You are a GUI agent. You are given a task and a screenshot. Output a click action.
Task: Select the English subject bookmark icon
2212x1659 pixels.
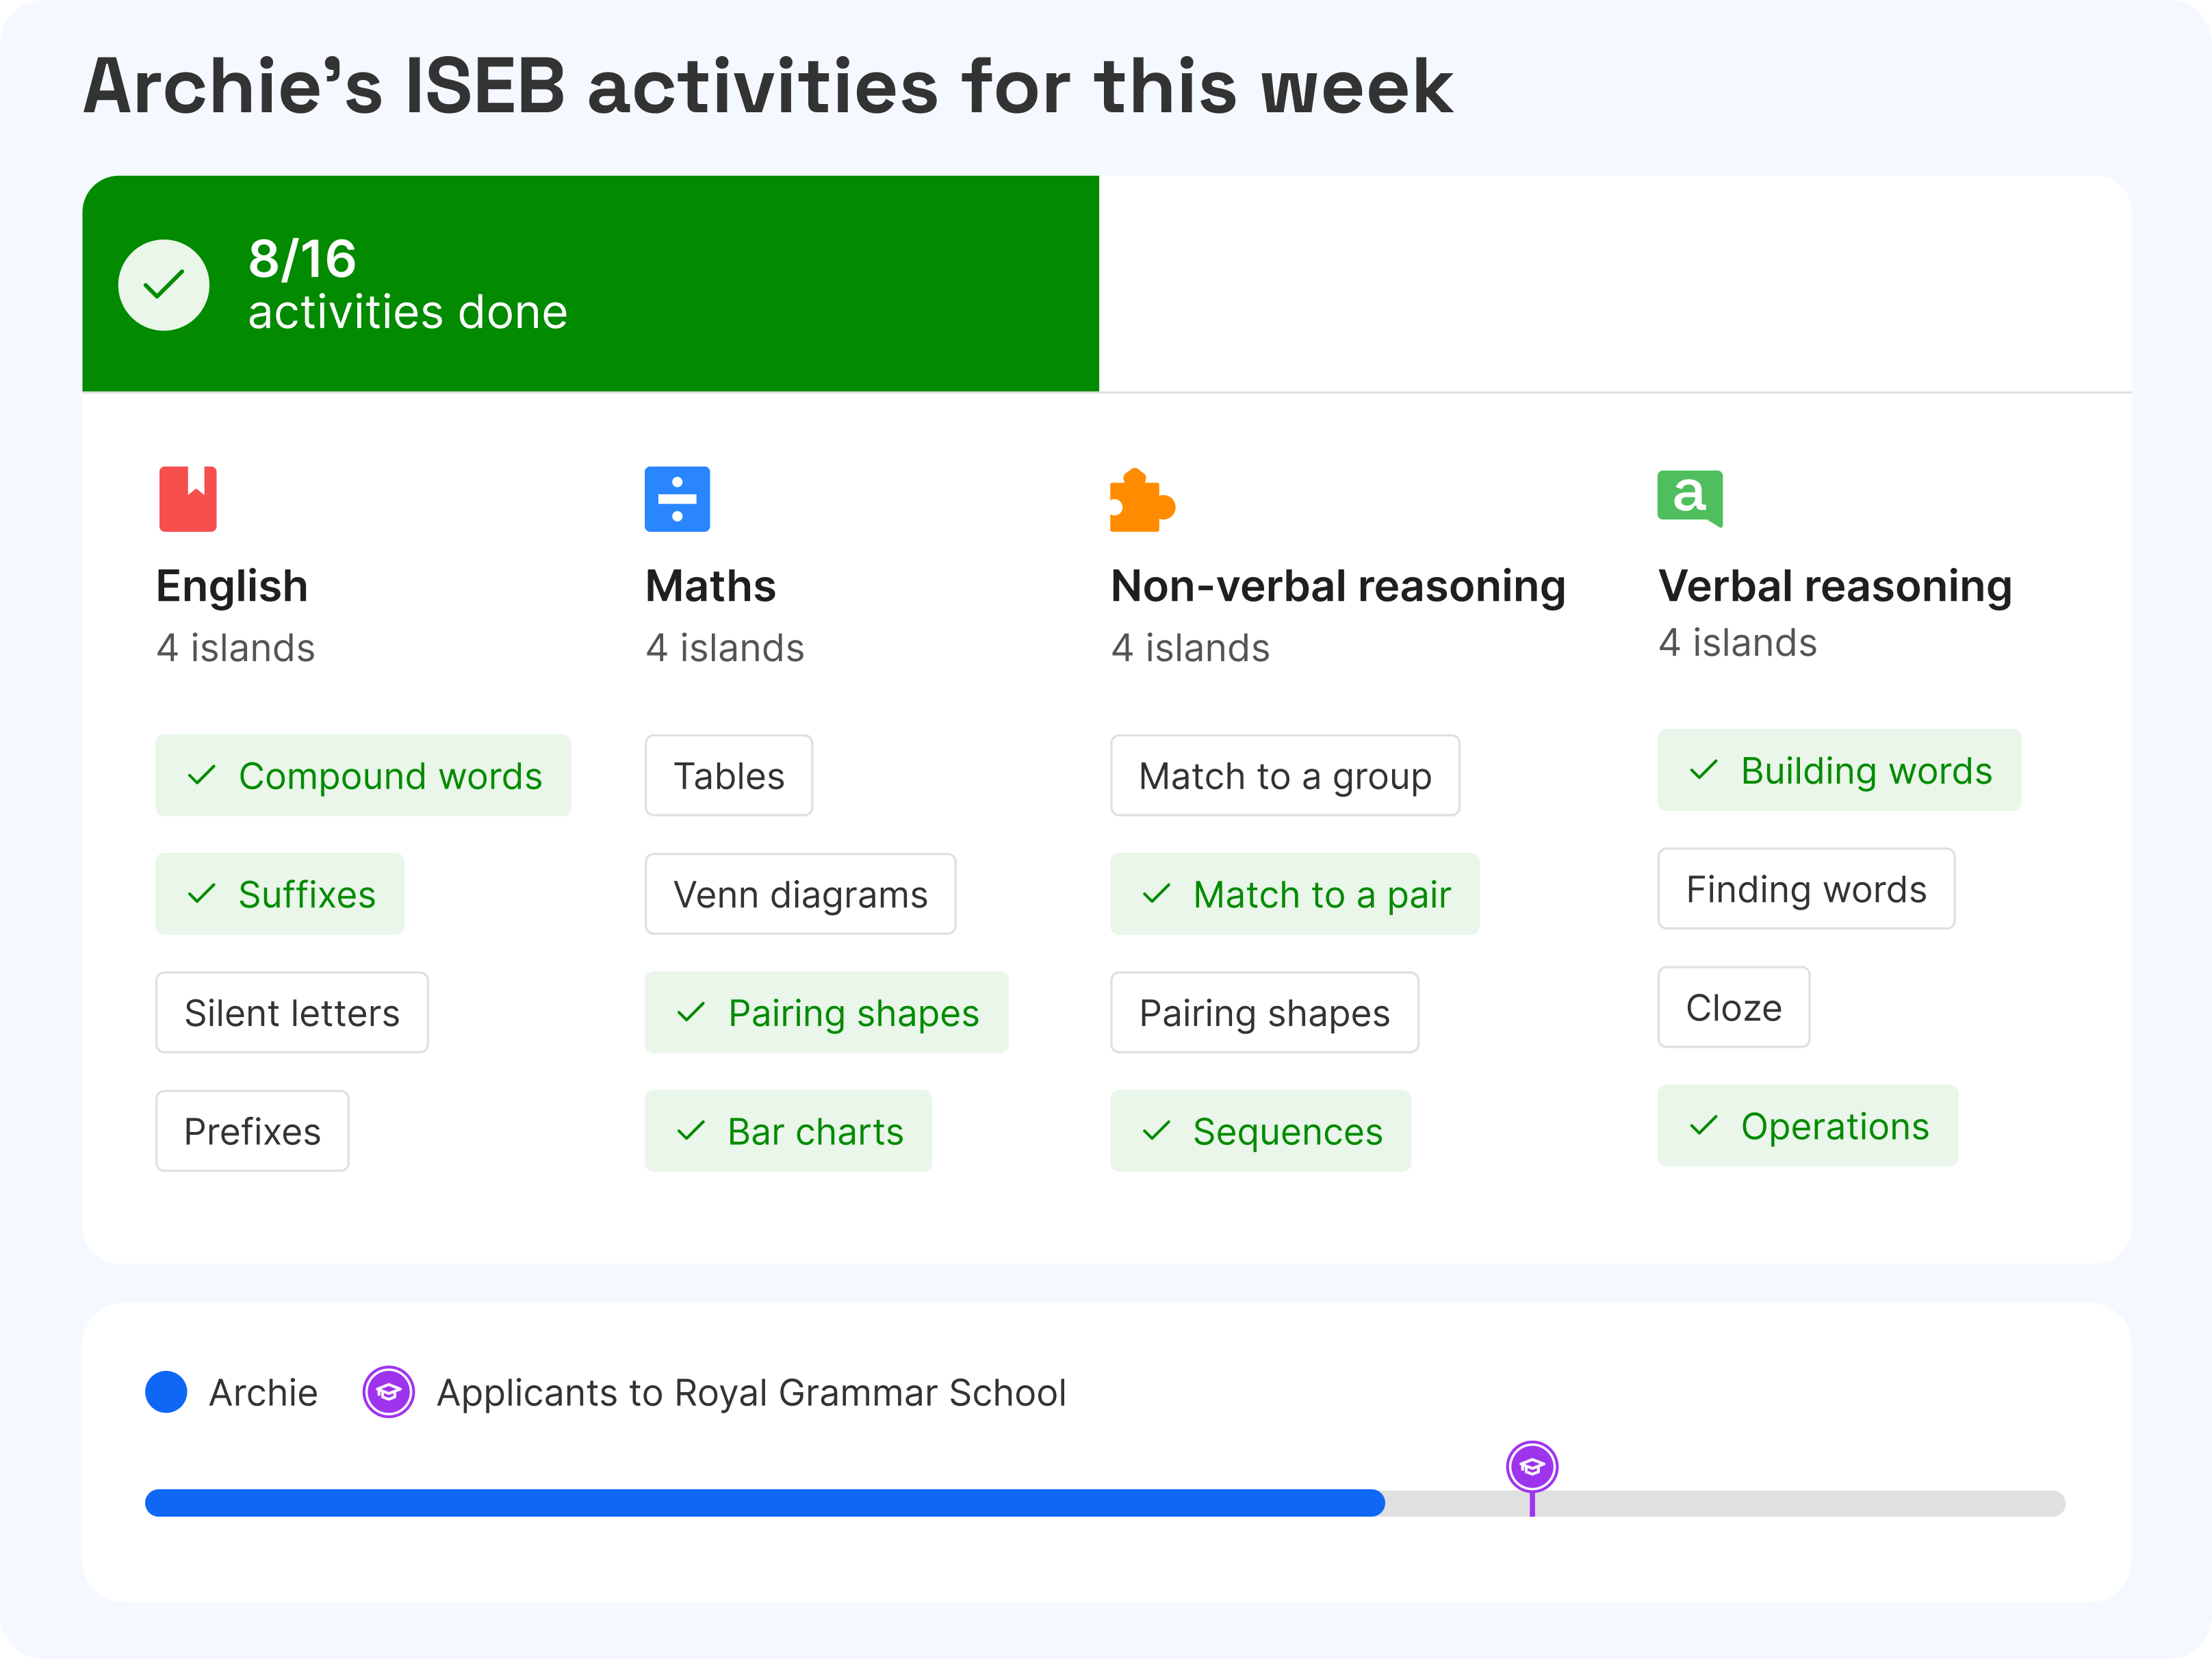(188, 499)
